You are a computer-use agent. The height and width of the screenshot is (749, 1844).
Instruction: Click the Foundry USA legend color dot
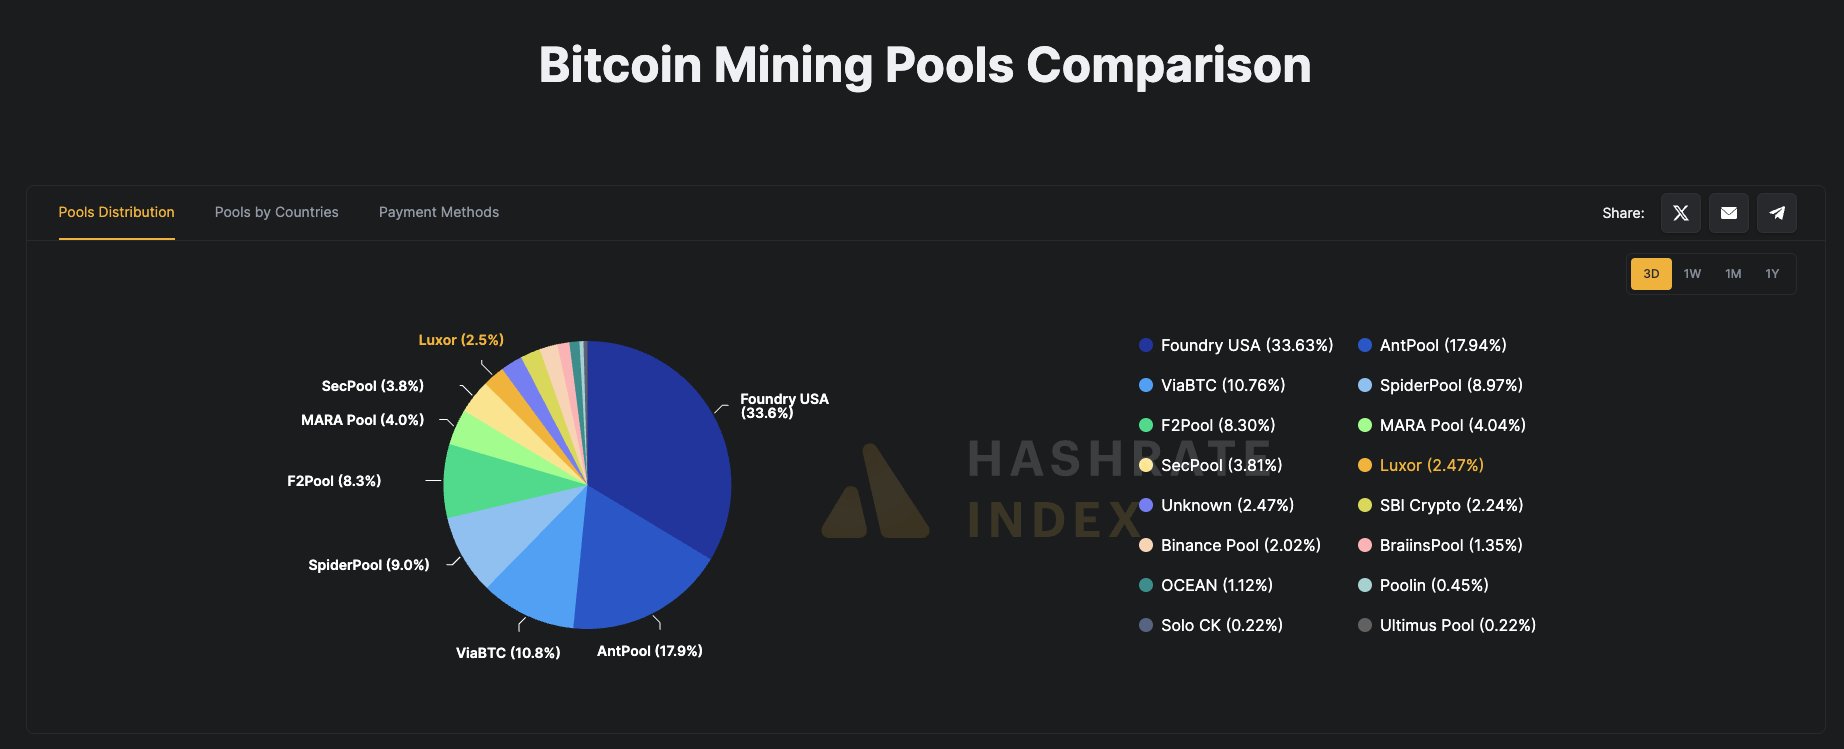pyautogui.click(x=1144, y=345)
